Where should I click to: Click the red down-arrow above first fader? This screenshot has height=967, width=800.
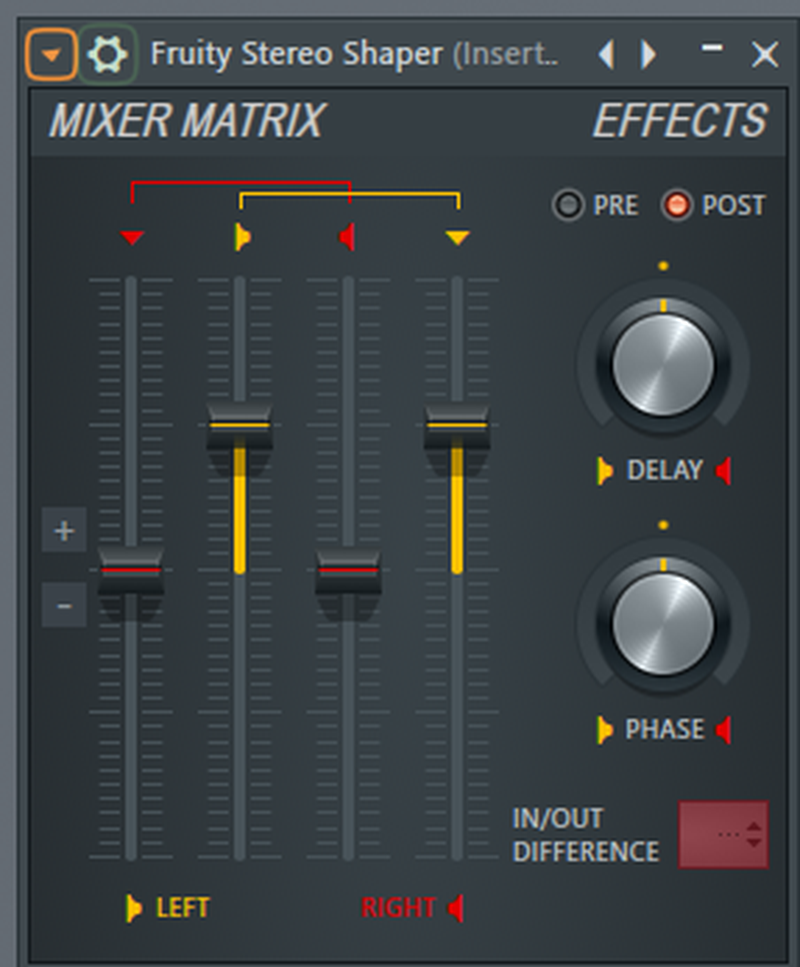132,237
